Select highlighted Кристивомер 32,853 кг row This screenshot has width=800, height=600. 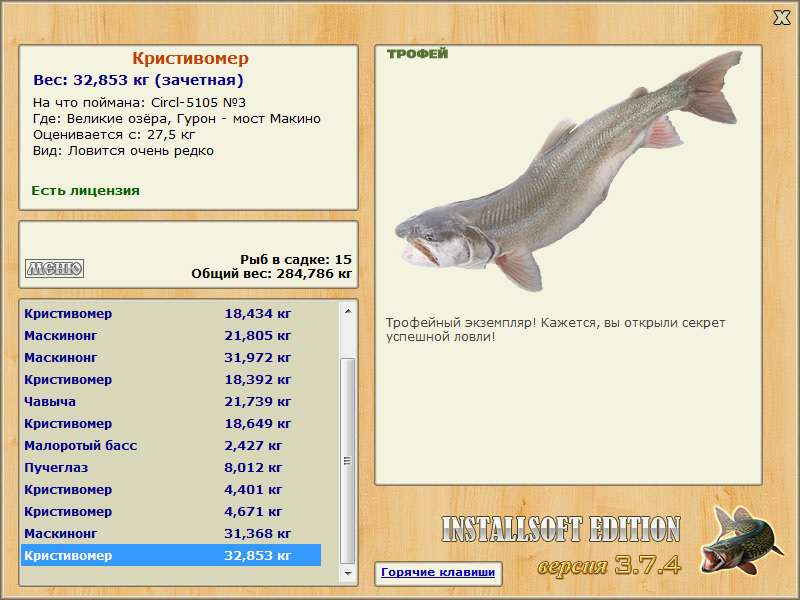(x=171, y=555)
